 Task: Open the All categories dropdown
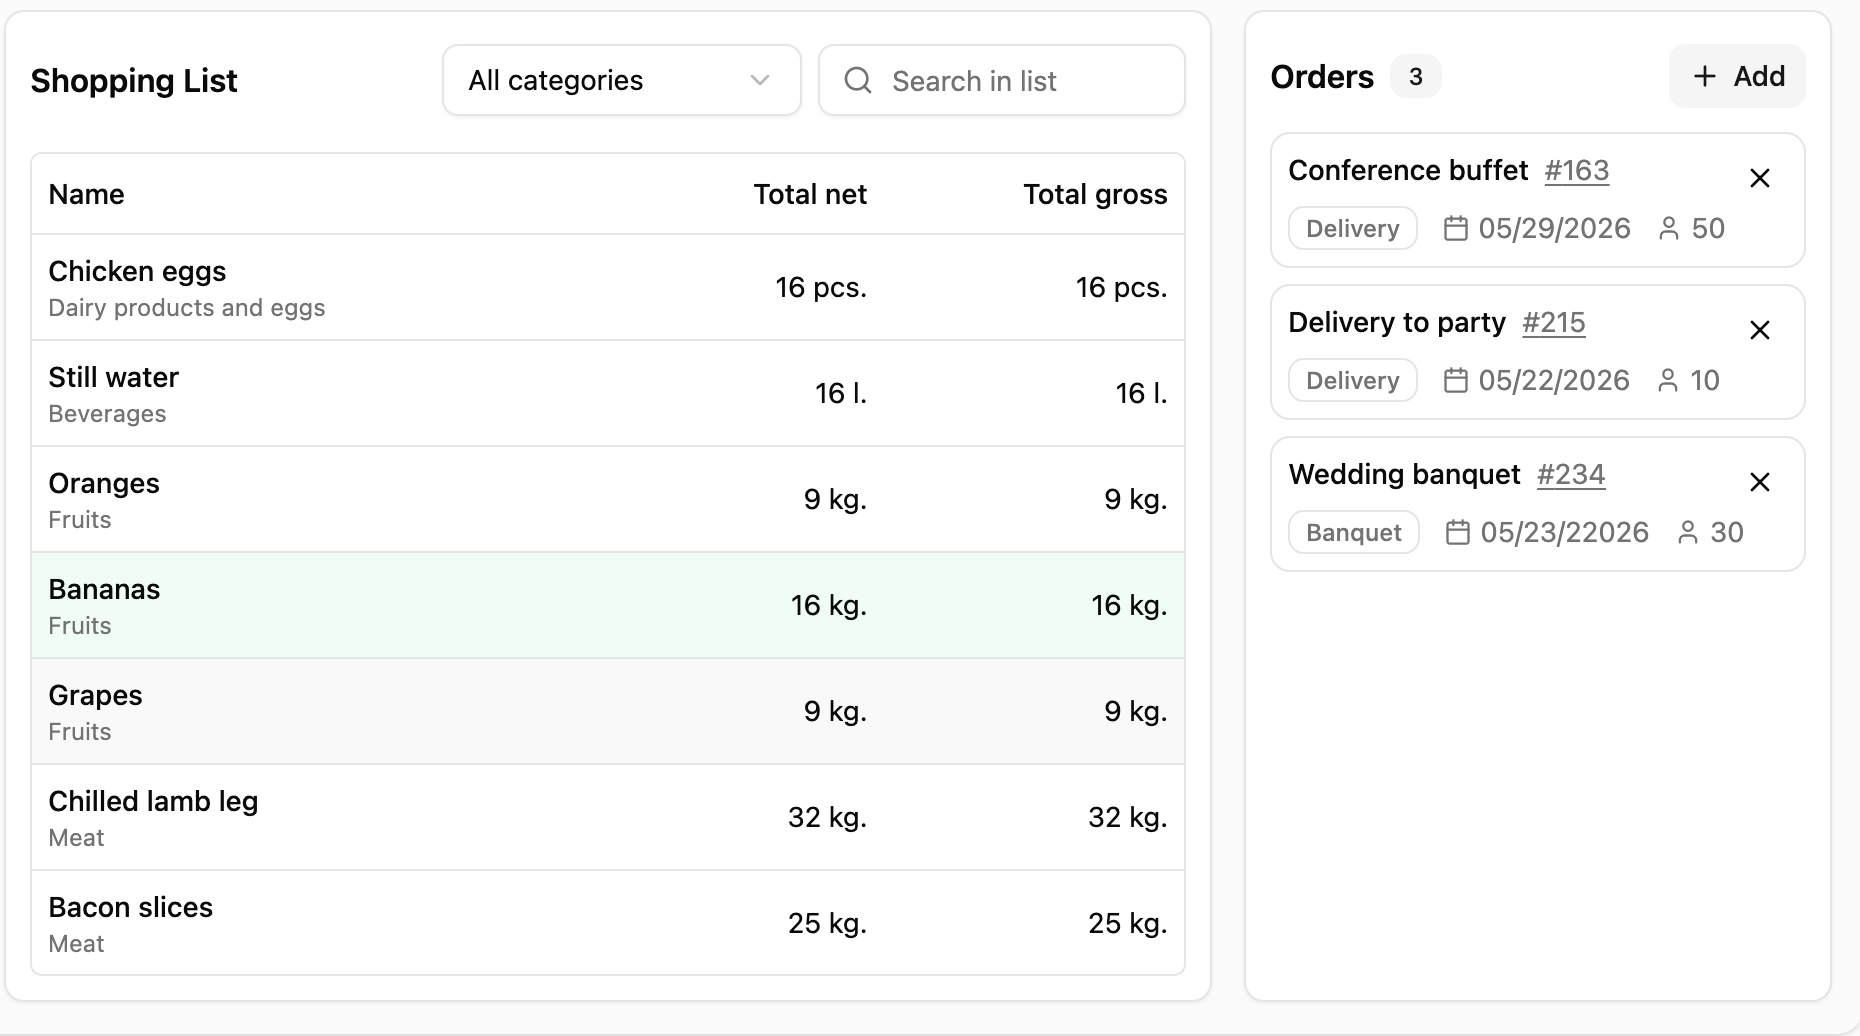click(622, 80)
